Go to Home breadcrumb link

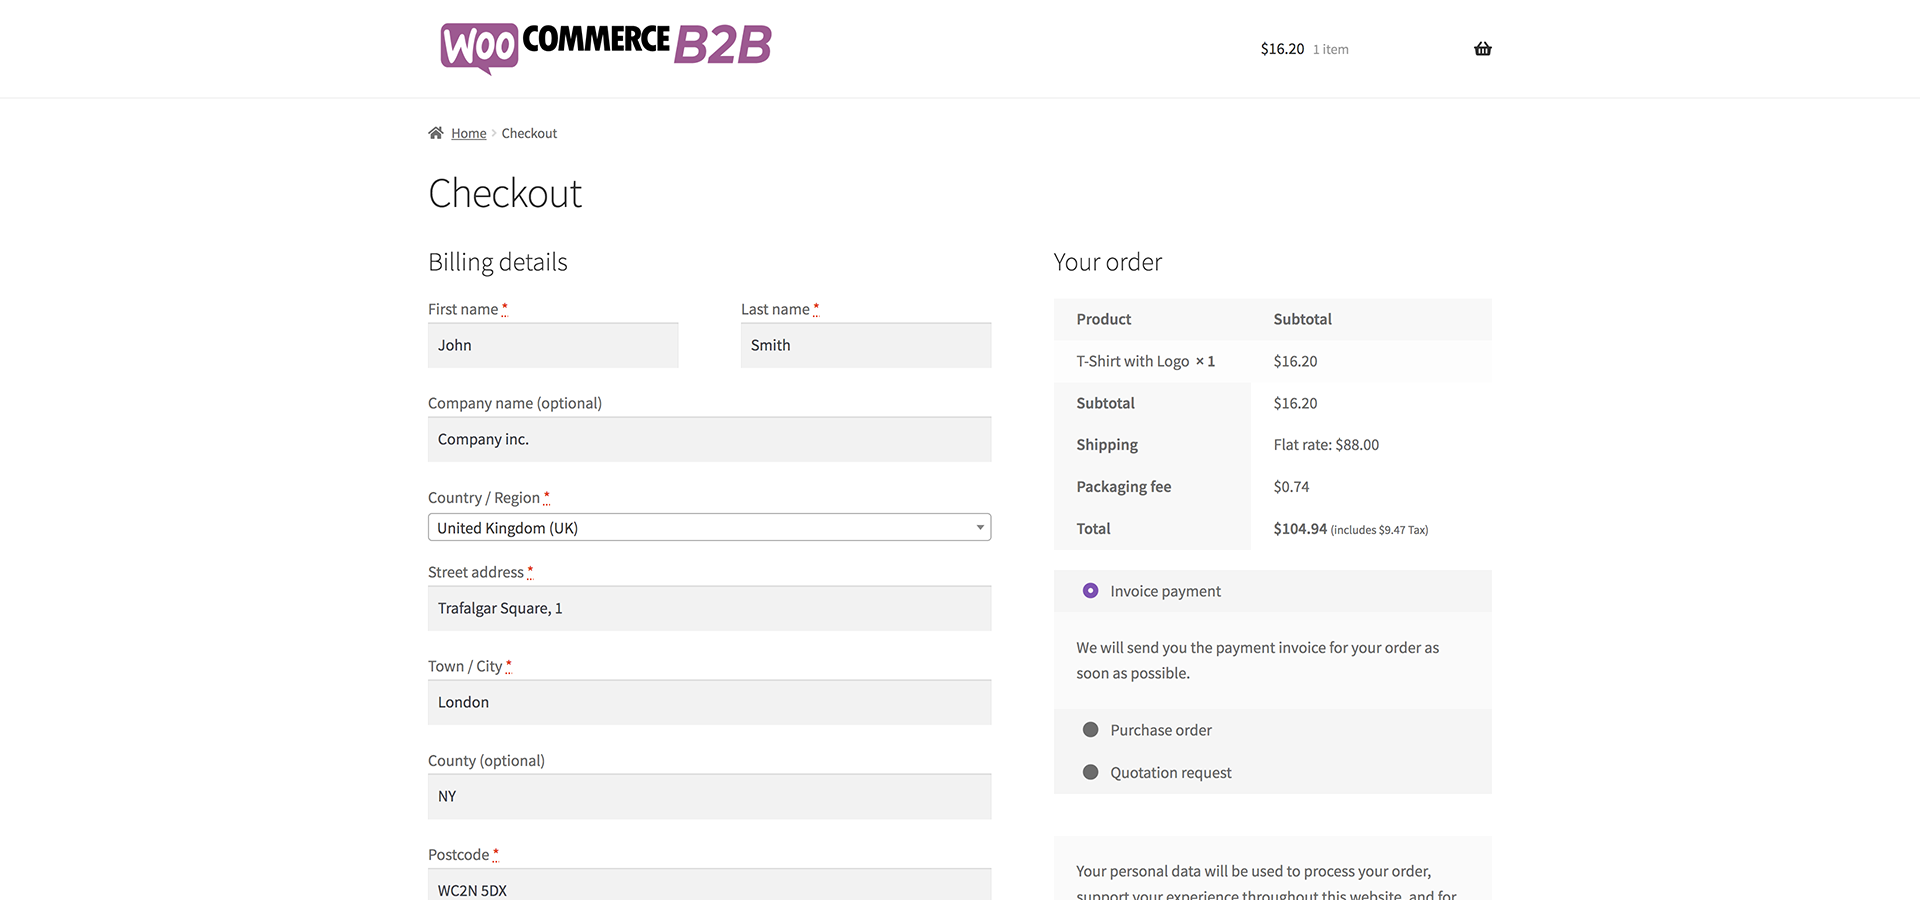(468, 134)
